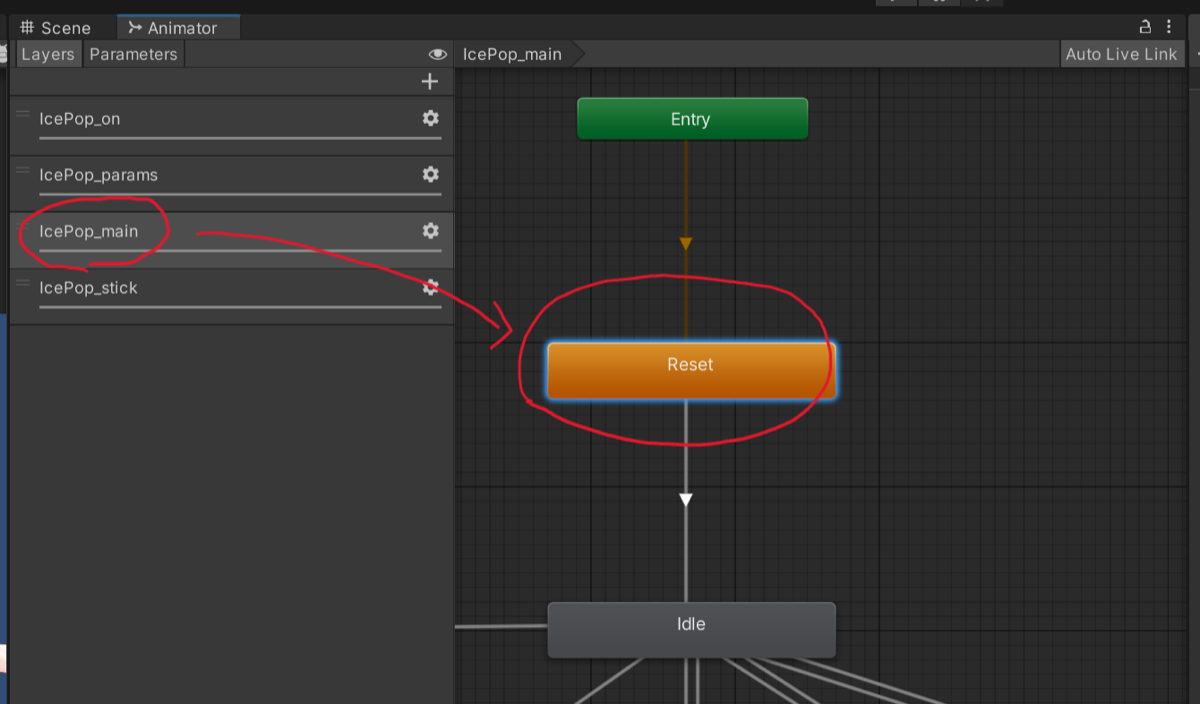The width and height of the screenshot is (1200, 704).
Task: Click the weight slider under IcePop_on
Action: (240, 138)
